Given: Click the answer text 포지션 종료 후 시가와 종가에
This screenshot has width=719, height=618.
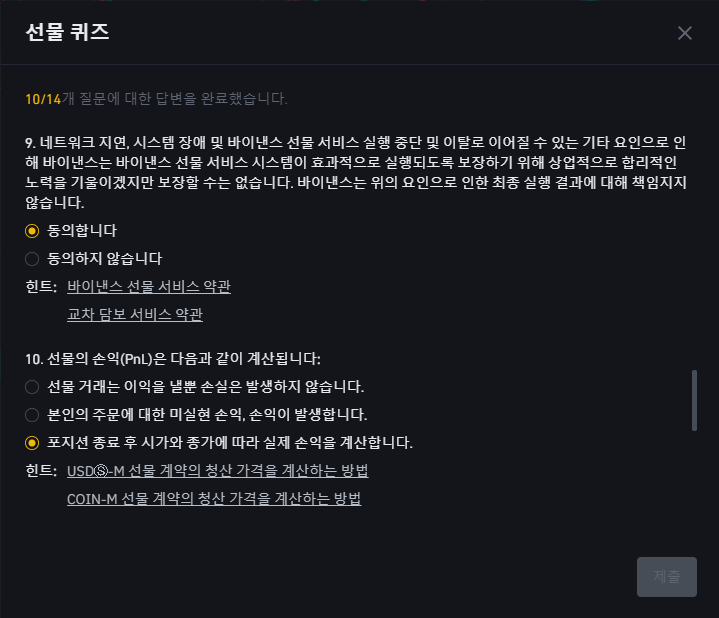Looking at the screenshot, I should pyautogui.click(x=230, y=443).
